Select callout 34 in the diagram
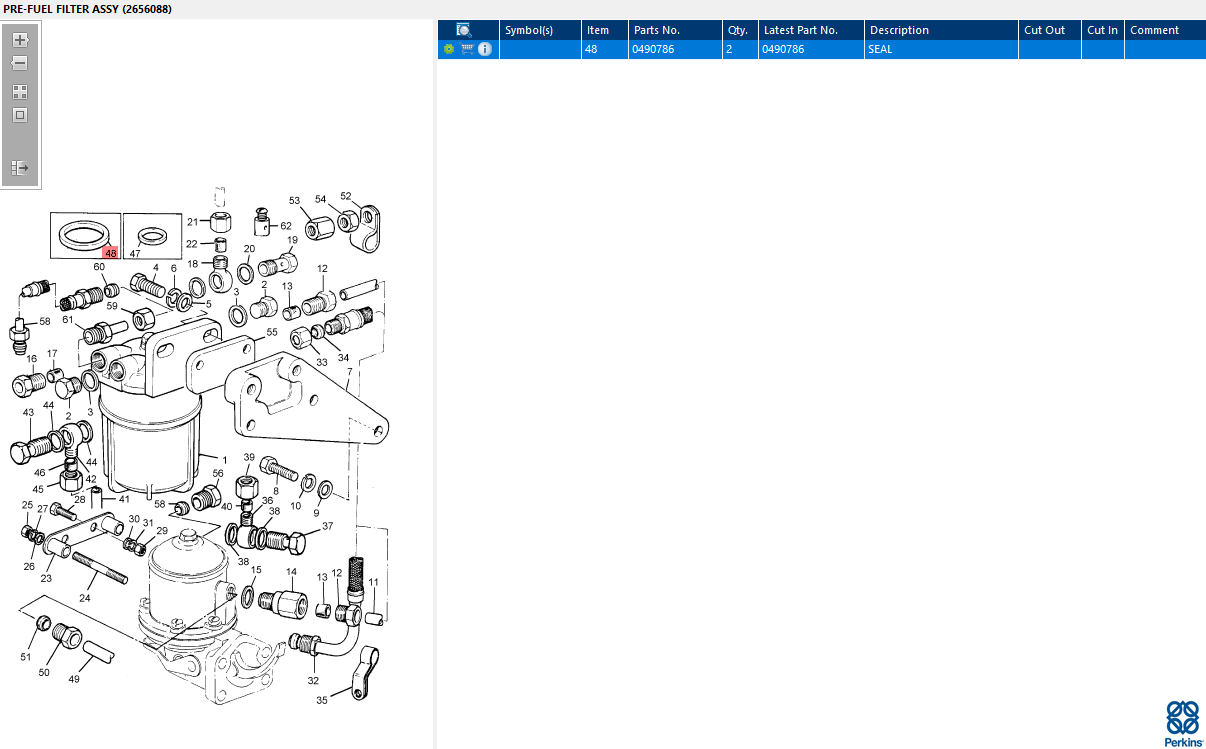1206x749 pixels. point(343,357)
